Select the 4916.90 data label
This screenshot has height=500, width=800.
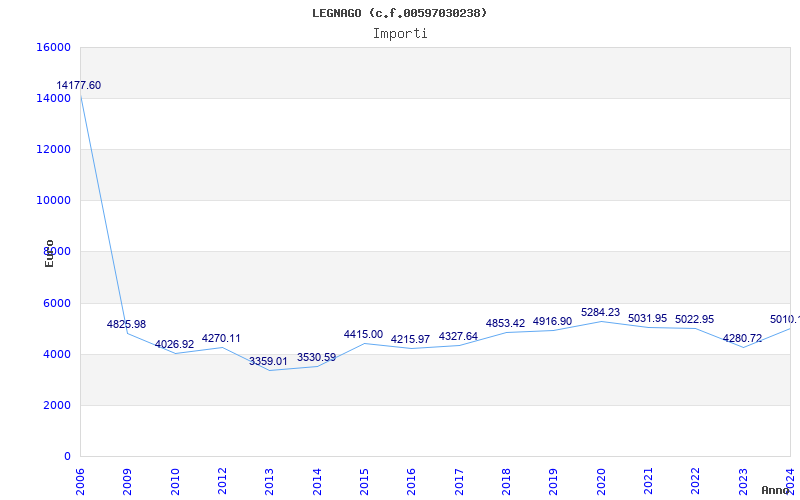(x=553, y=321)
